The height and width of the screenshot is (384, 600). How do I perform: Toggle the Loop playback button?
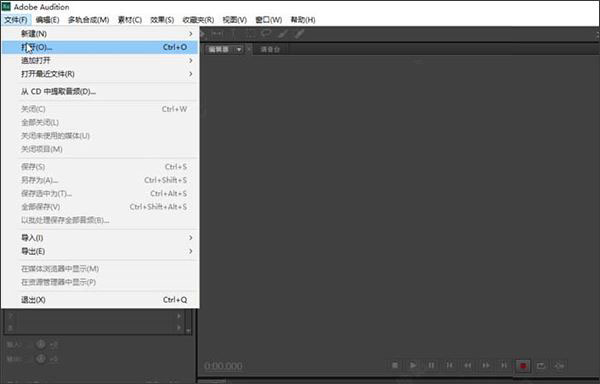point(541,366)
